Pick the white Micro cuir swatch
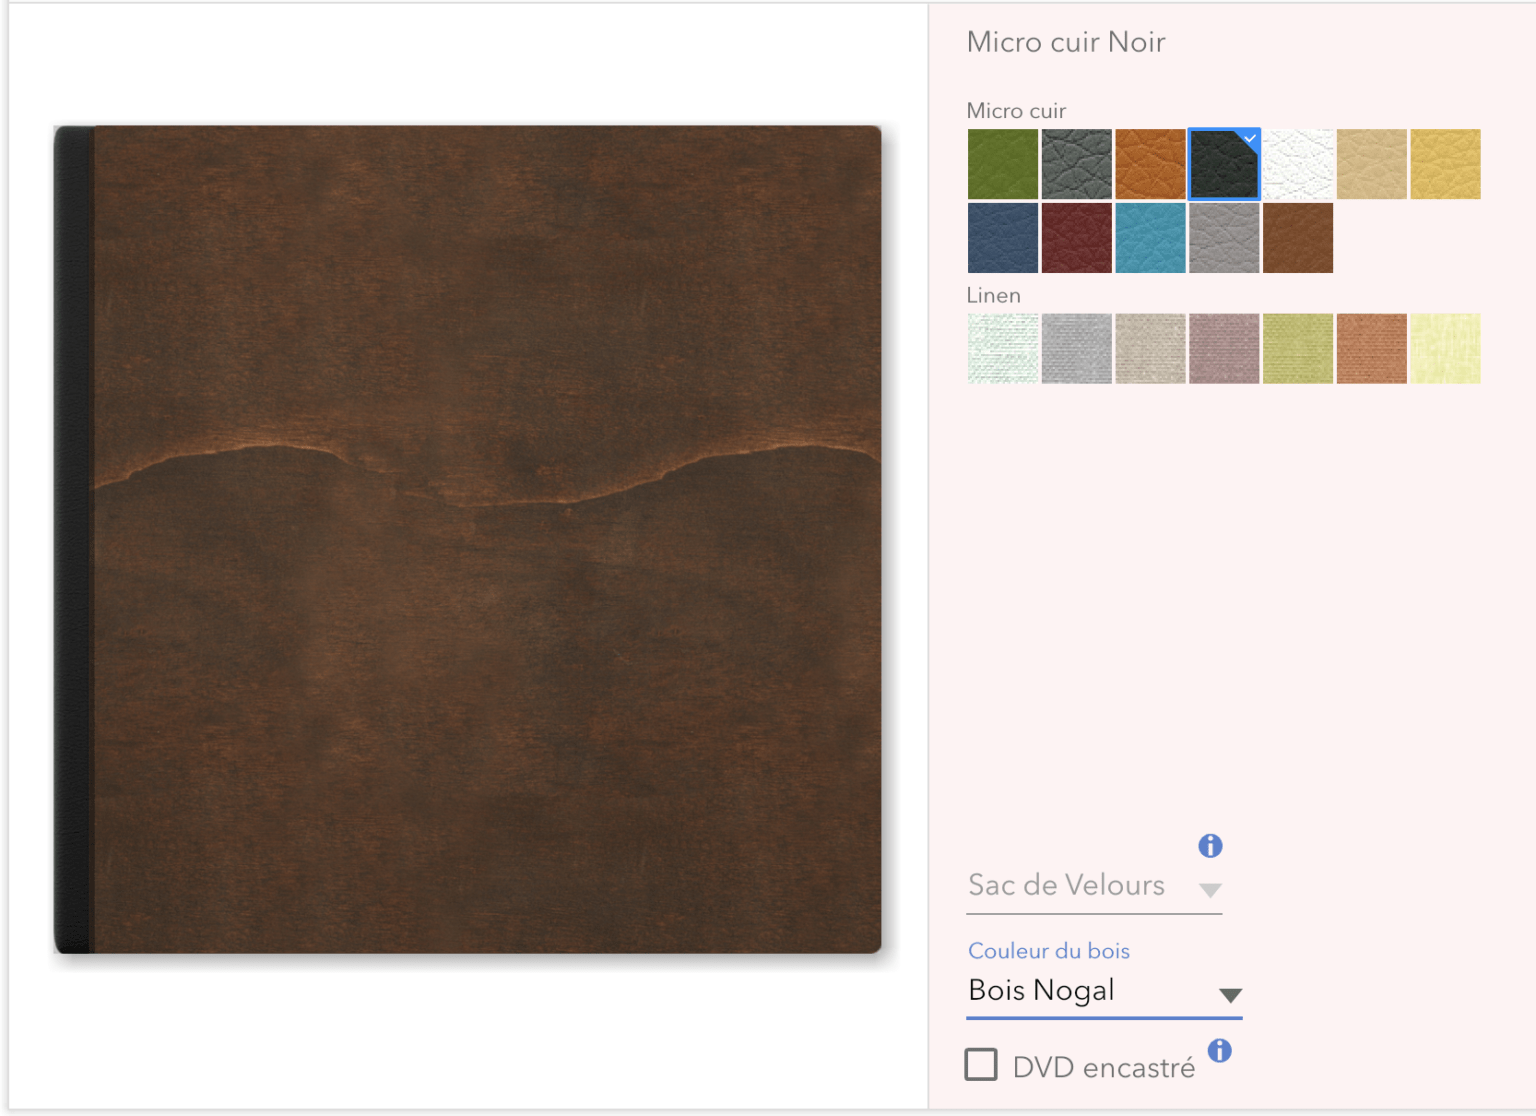The width and height of the screenshot is (1536, 1116). (x=1298, y=164)
